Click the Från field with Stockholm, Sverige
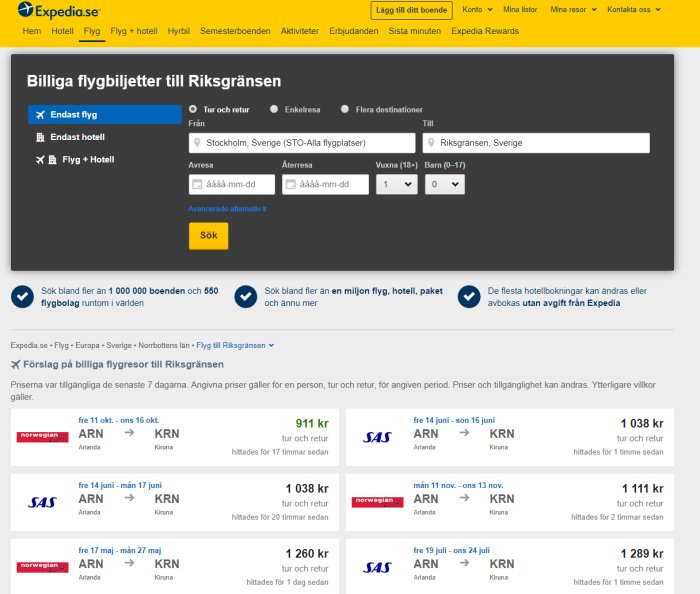This screenshot has width=700, height=594. click(x=302, y=143)
